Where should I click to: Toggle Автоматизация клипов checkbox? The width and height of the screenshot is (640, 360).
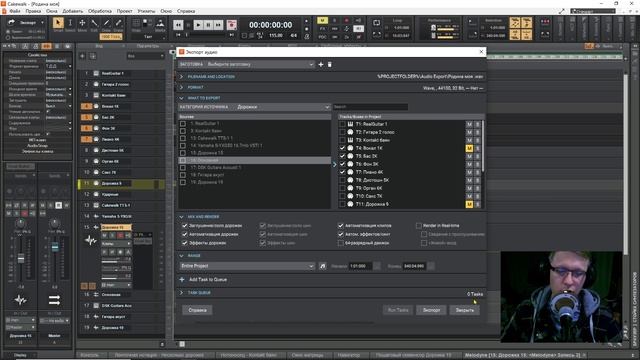click(x=341, y=225)
